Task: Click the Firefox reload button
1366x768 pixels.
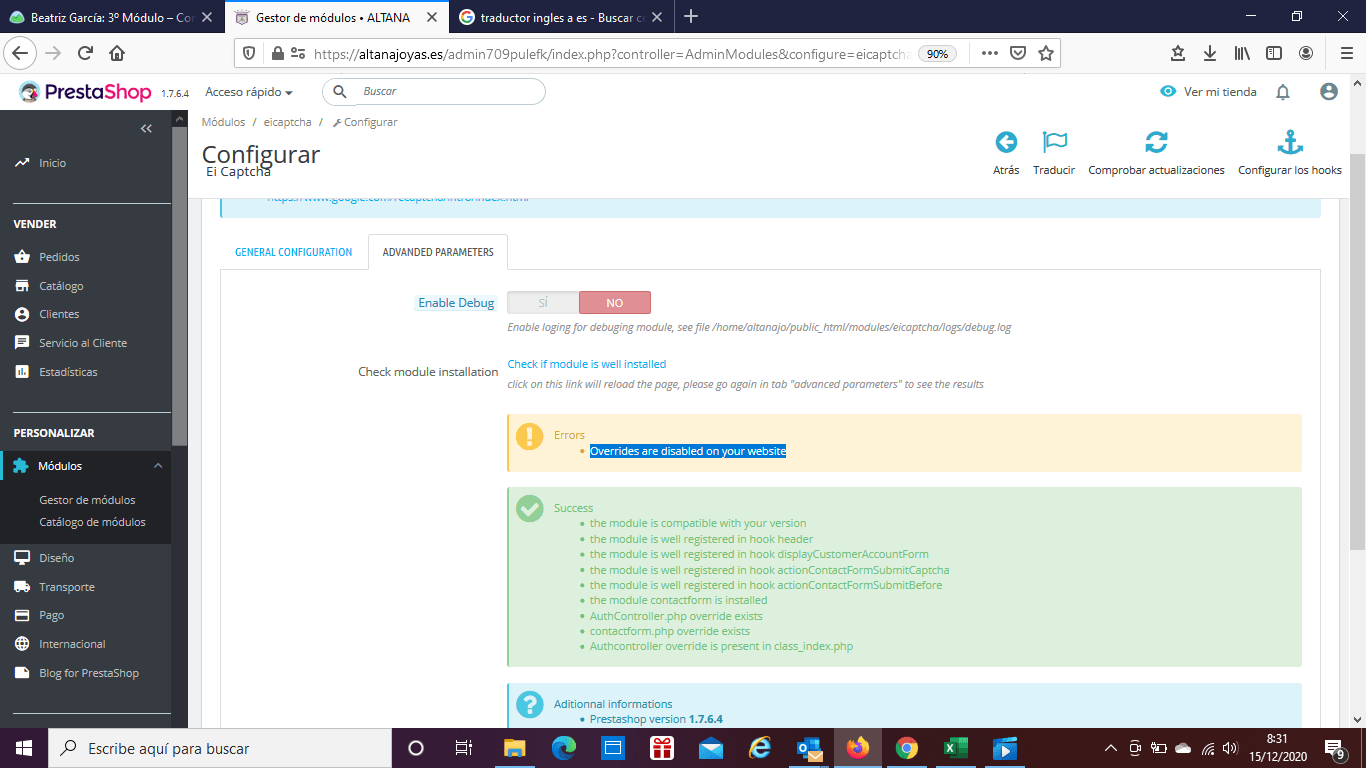Action: tap(85, 54)
